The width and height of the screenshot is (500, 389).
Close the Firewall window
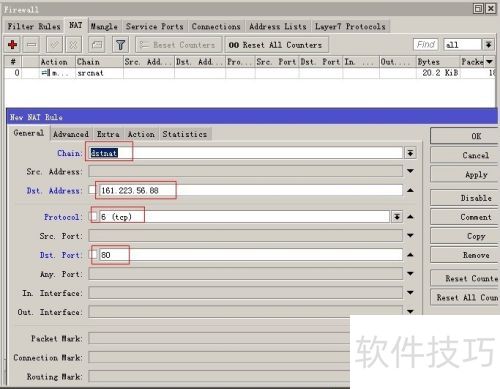pyautogui.click(x=491, y=8)
